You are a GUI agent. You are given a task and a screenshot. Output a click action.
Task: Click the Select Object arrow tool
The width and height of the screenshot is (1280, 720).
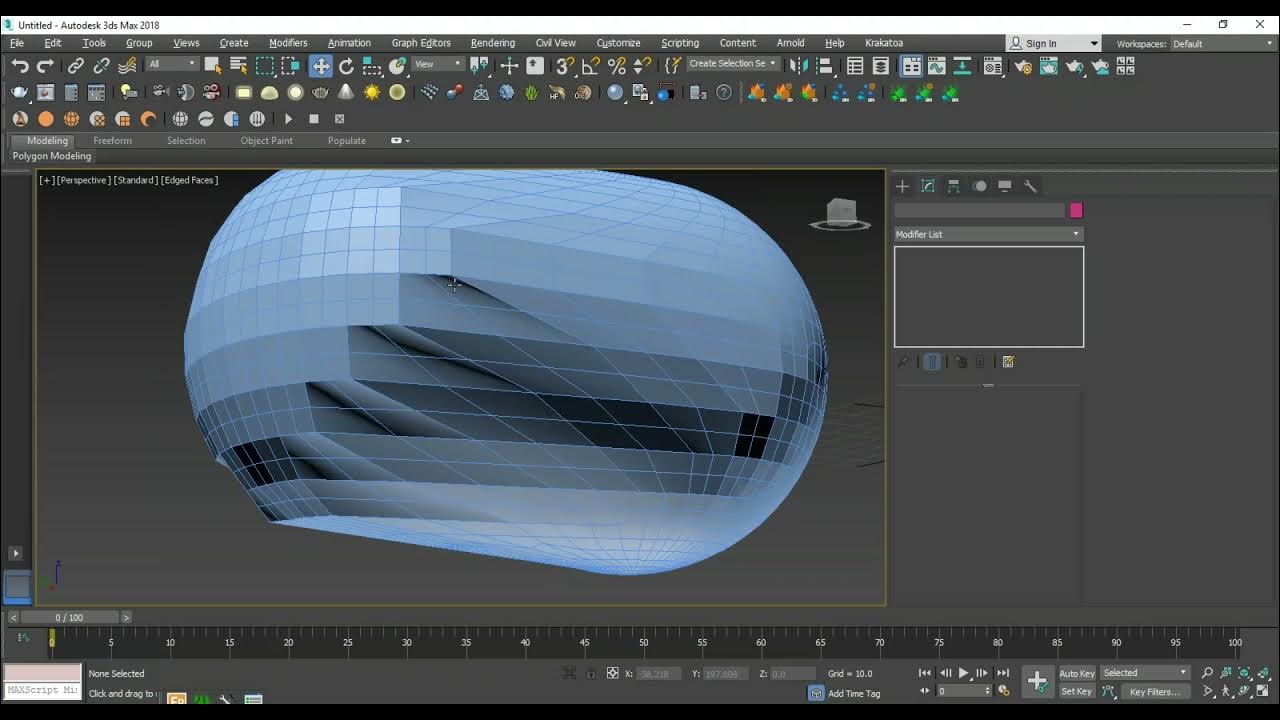(212, 66)
